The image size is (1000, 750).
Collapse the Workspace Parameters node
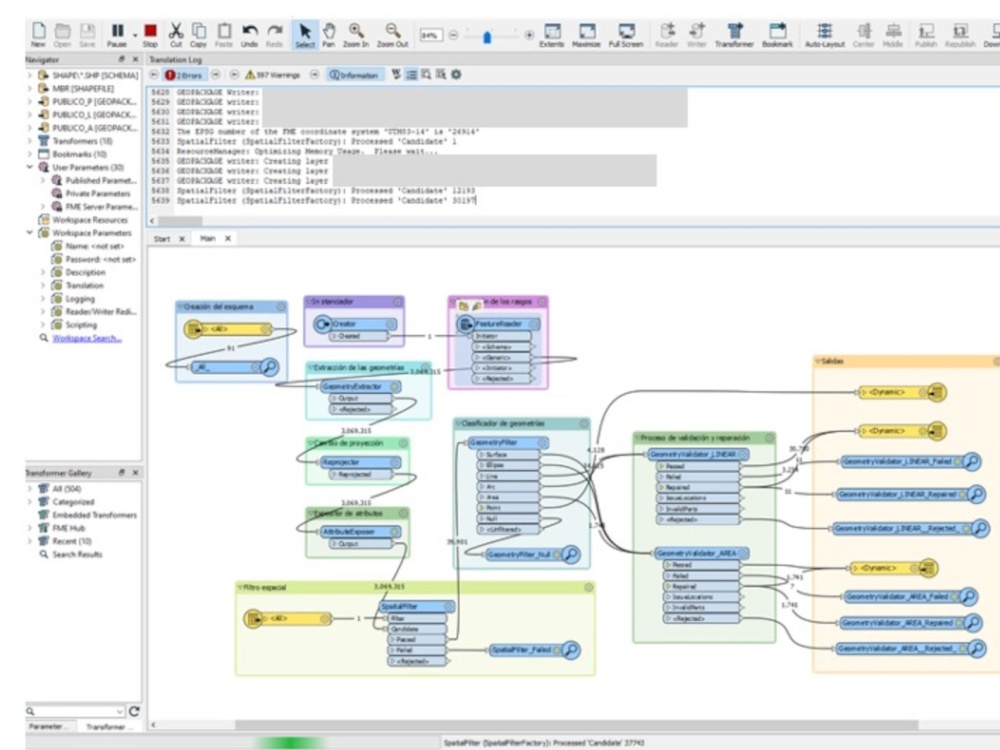pyautogui.click(x=29, y=233)
